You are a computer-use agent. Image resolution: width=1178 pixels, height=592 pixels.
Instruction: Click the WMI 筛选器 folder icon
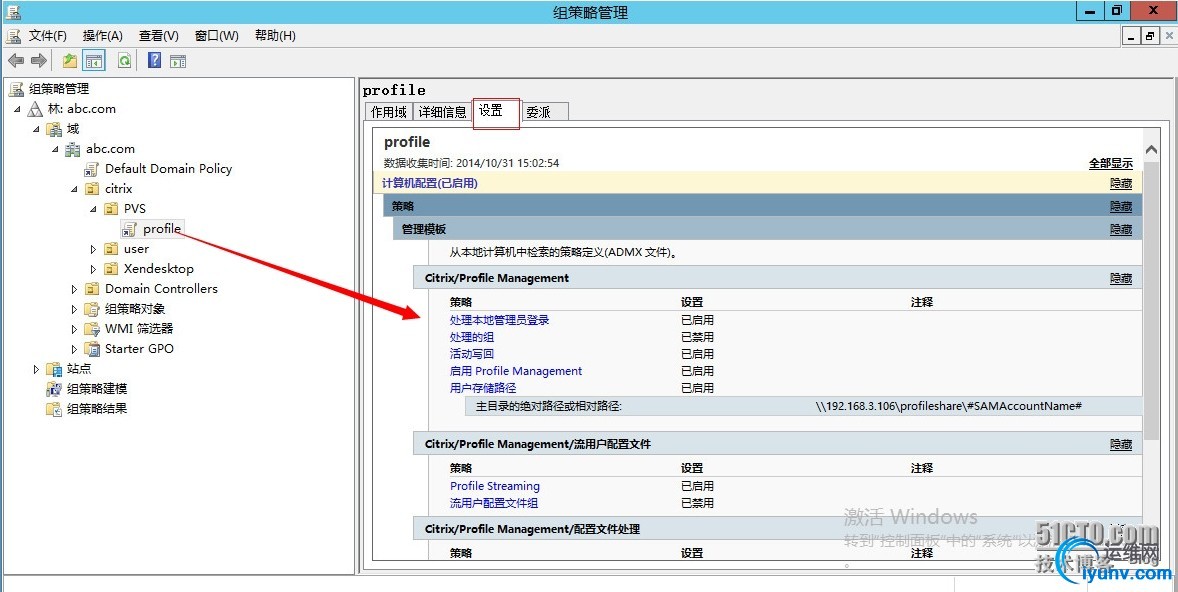pyautogui.click(x=92, y=329)
